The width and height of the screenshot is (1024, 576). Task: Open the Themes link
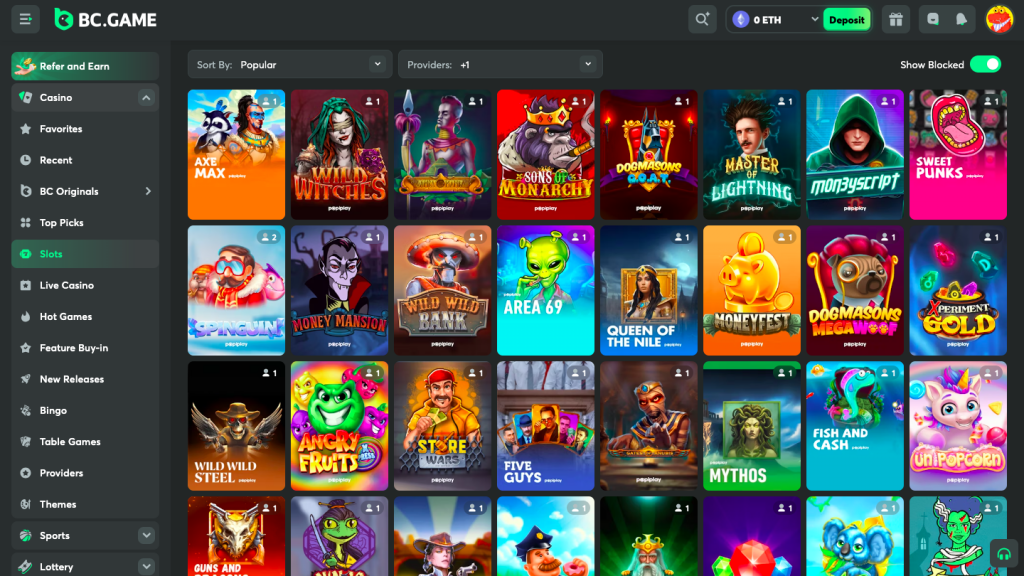coord(85,504)
